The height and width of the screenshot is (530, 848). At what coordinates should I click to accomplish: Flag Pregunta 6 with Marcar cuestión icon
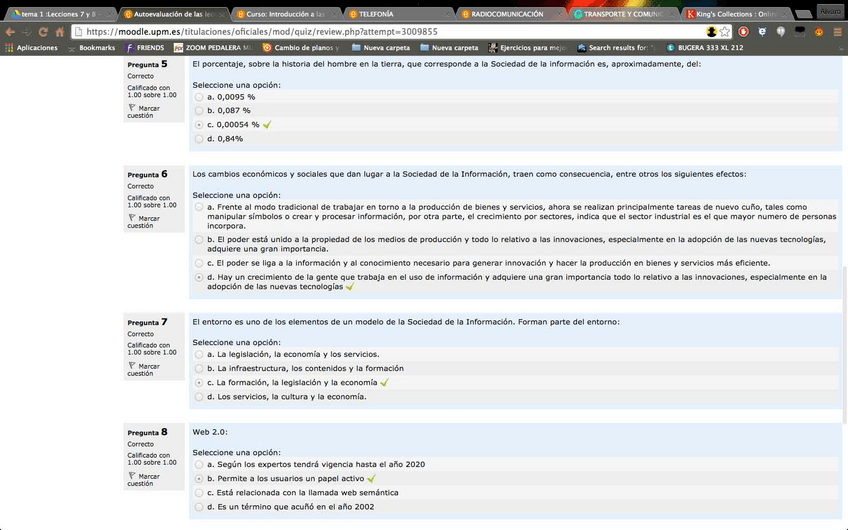tap(132, 218)
